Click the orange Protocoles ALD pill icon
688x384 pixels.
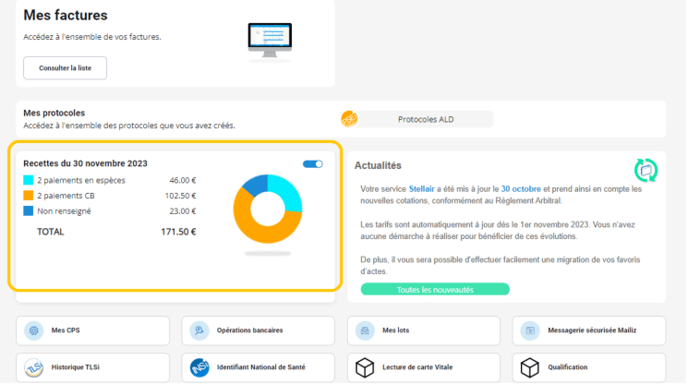click(349, 119)
